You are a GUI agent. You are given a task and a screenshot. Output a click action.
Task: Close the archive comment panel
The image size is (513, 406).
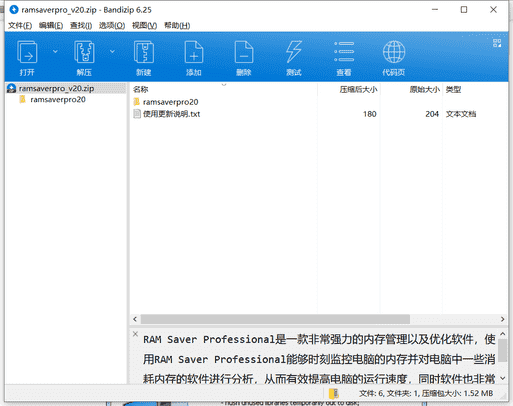[135, 334]
